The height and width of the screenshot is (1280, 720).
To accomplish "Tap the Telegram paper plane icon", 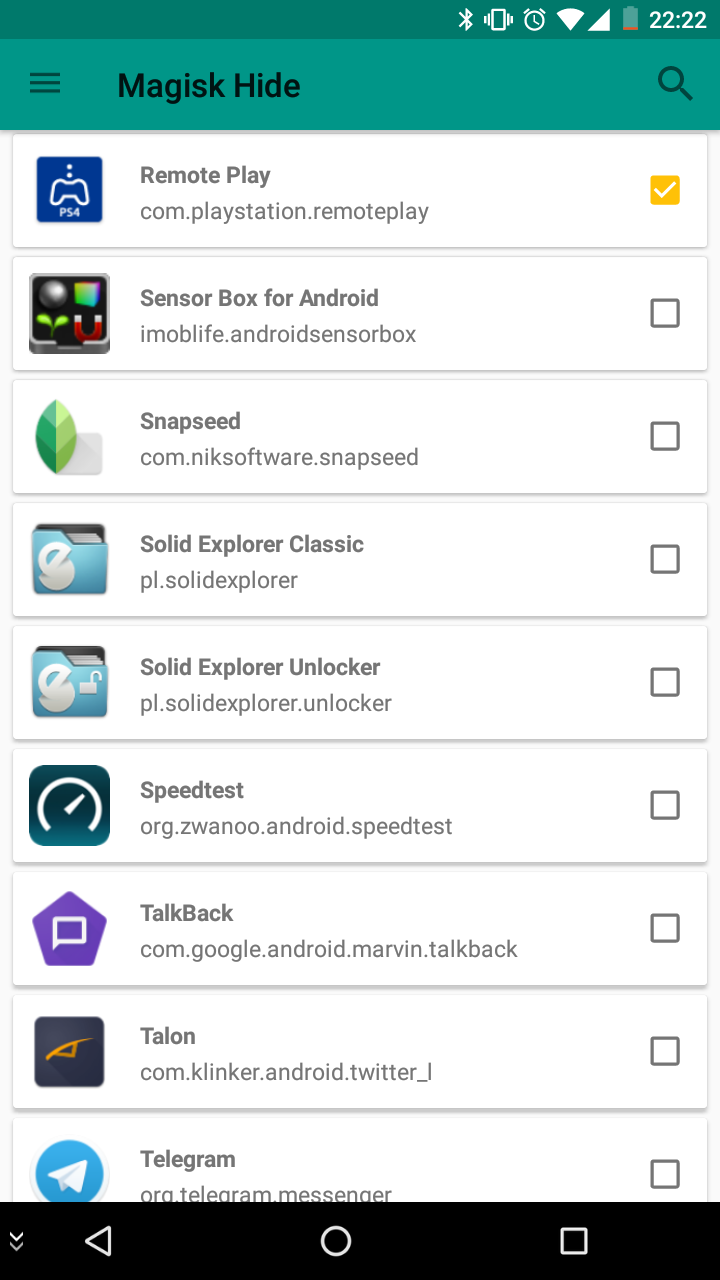I will [70, 1171].
